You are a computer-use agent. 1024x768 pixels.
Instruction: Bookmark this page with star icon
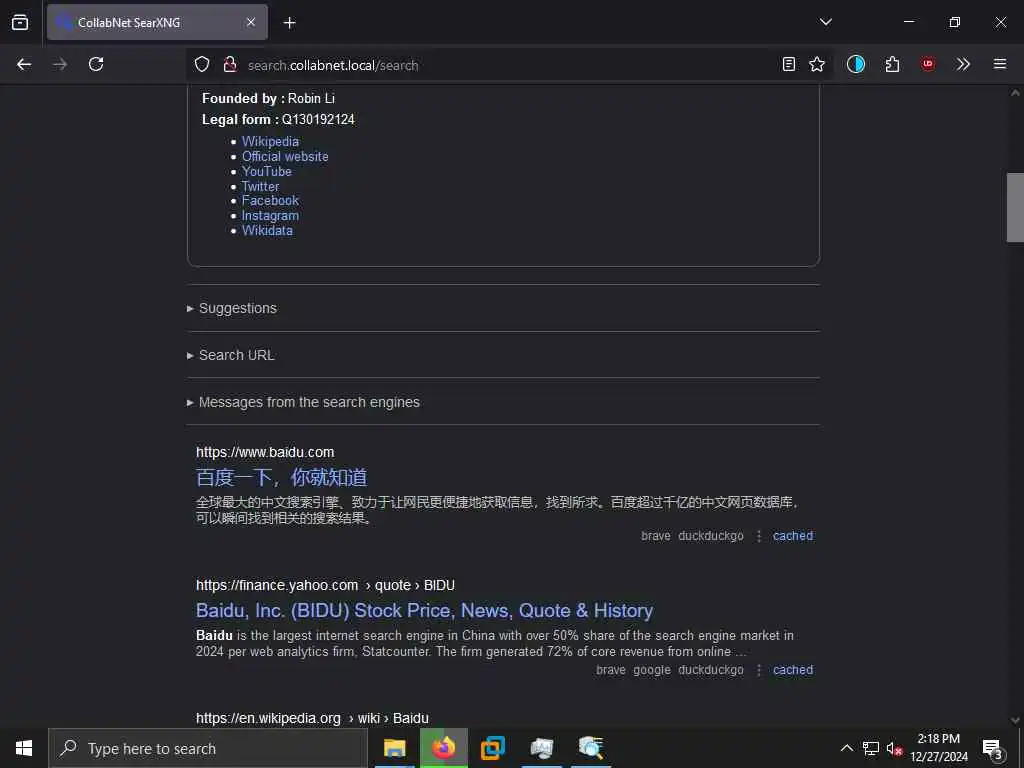tap(817, 64)
